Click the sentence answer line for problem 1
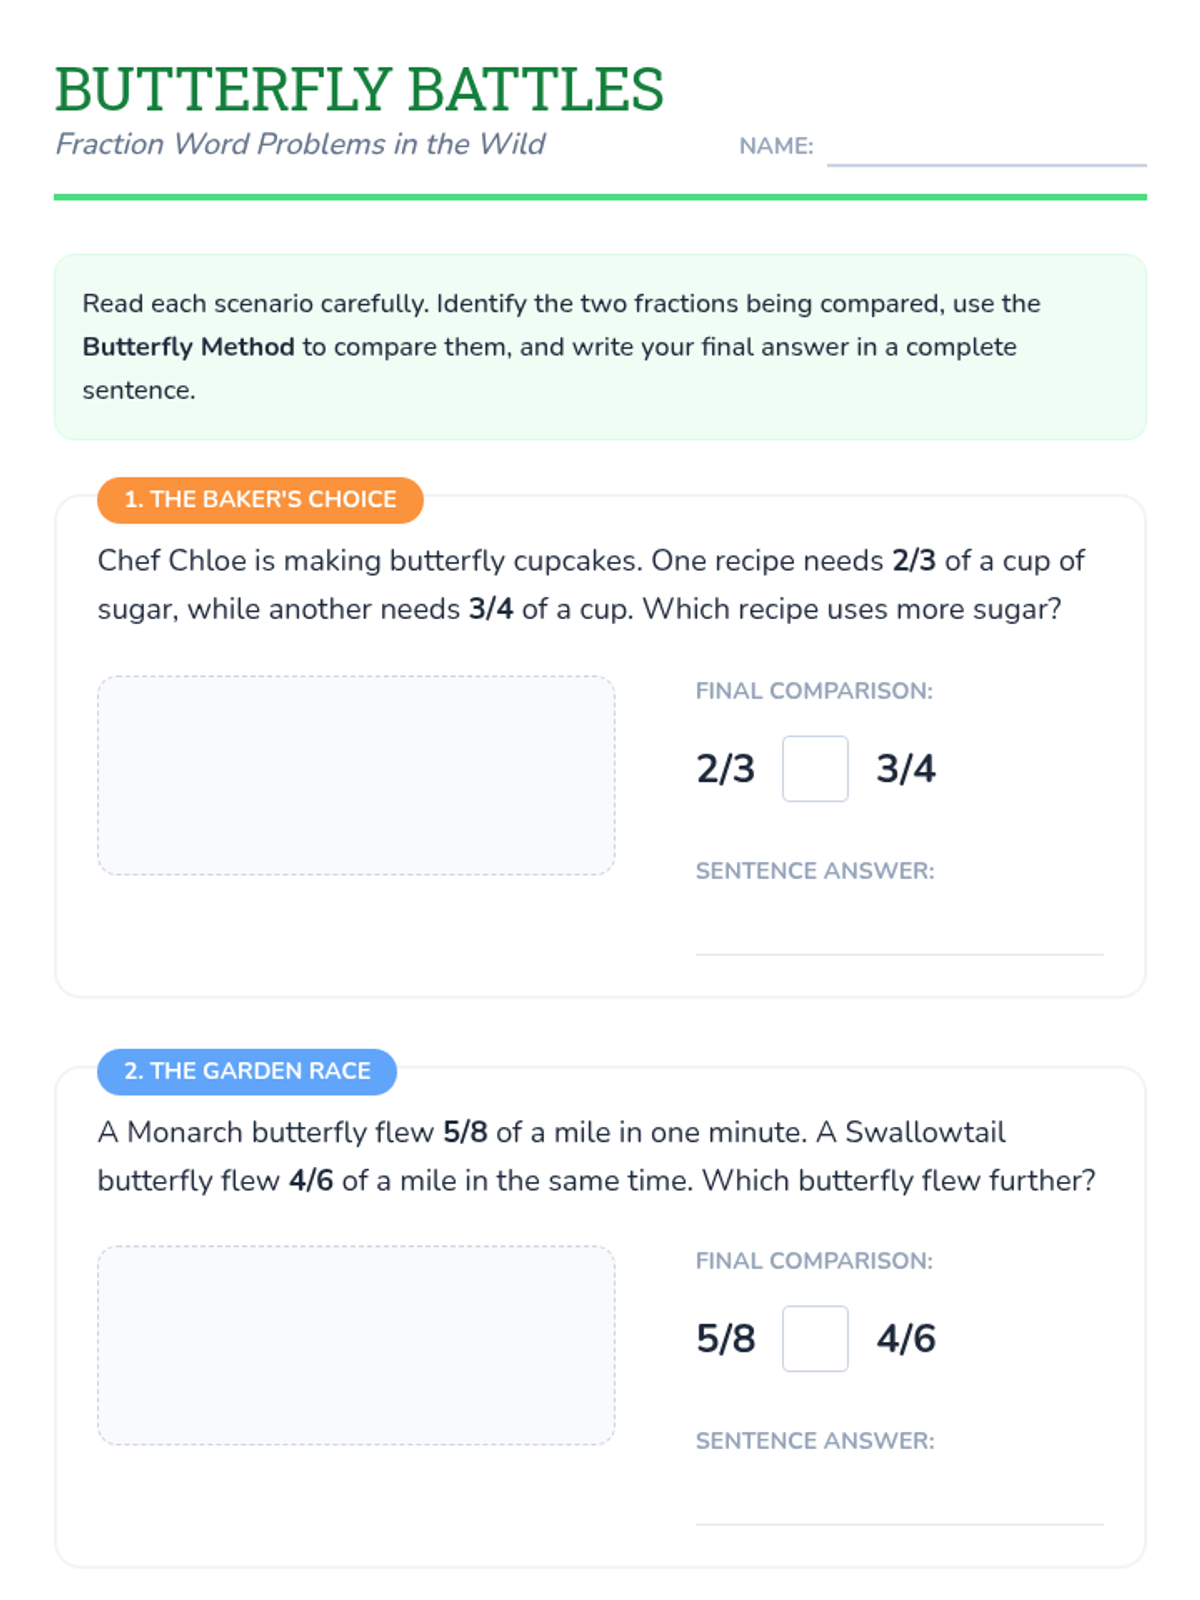The width and height of the screenshot is (1200, 1600). coord(899,938)
